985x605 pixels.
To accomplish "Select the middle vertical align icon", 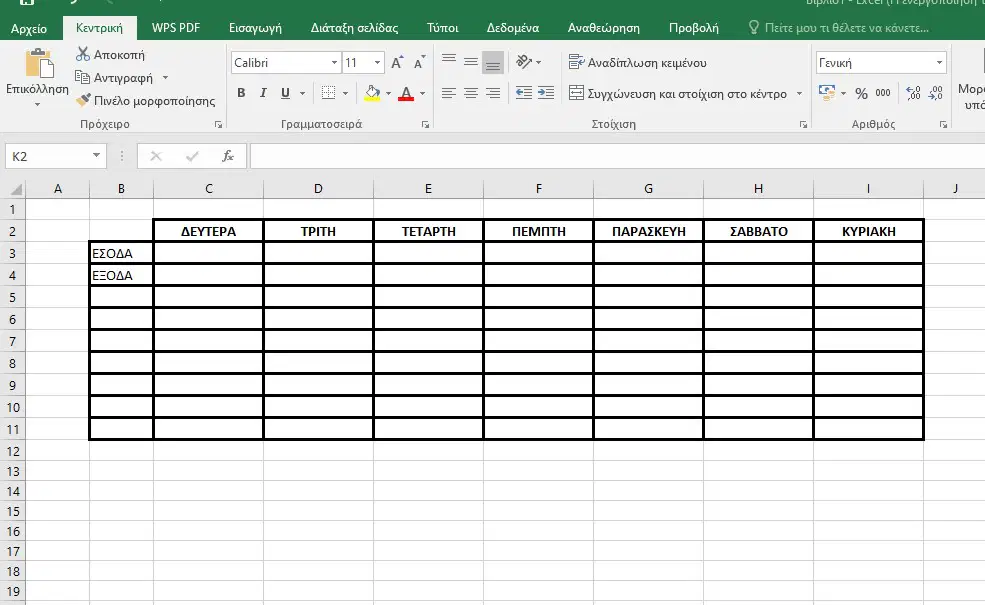I will tap(471, 62).
